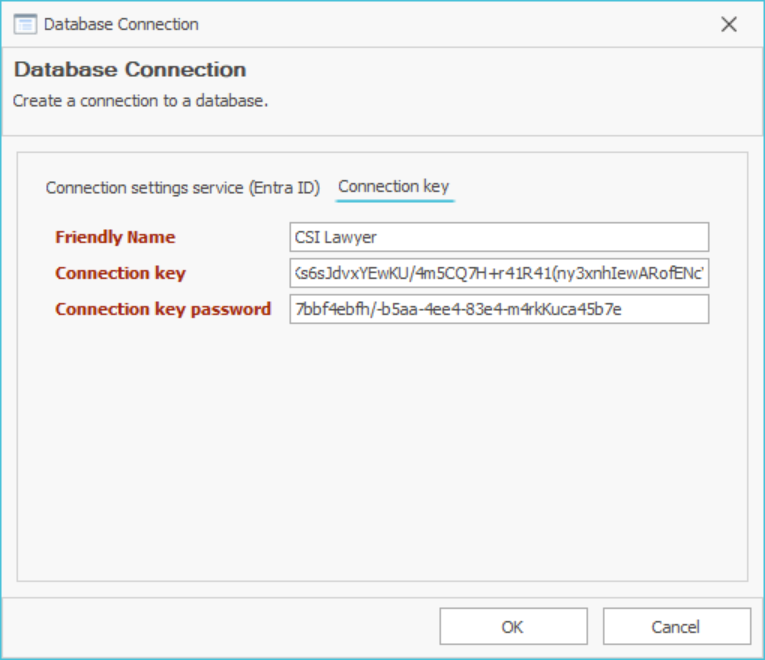
Task: Confirm the connection with OK
Action: 513,627
